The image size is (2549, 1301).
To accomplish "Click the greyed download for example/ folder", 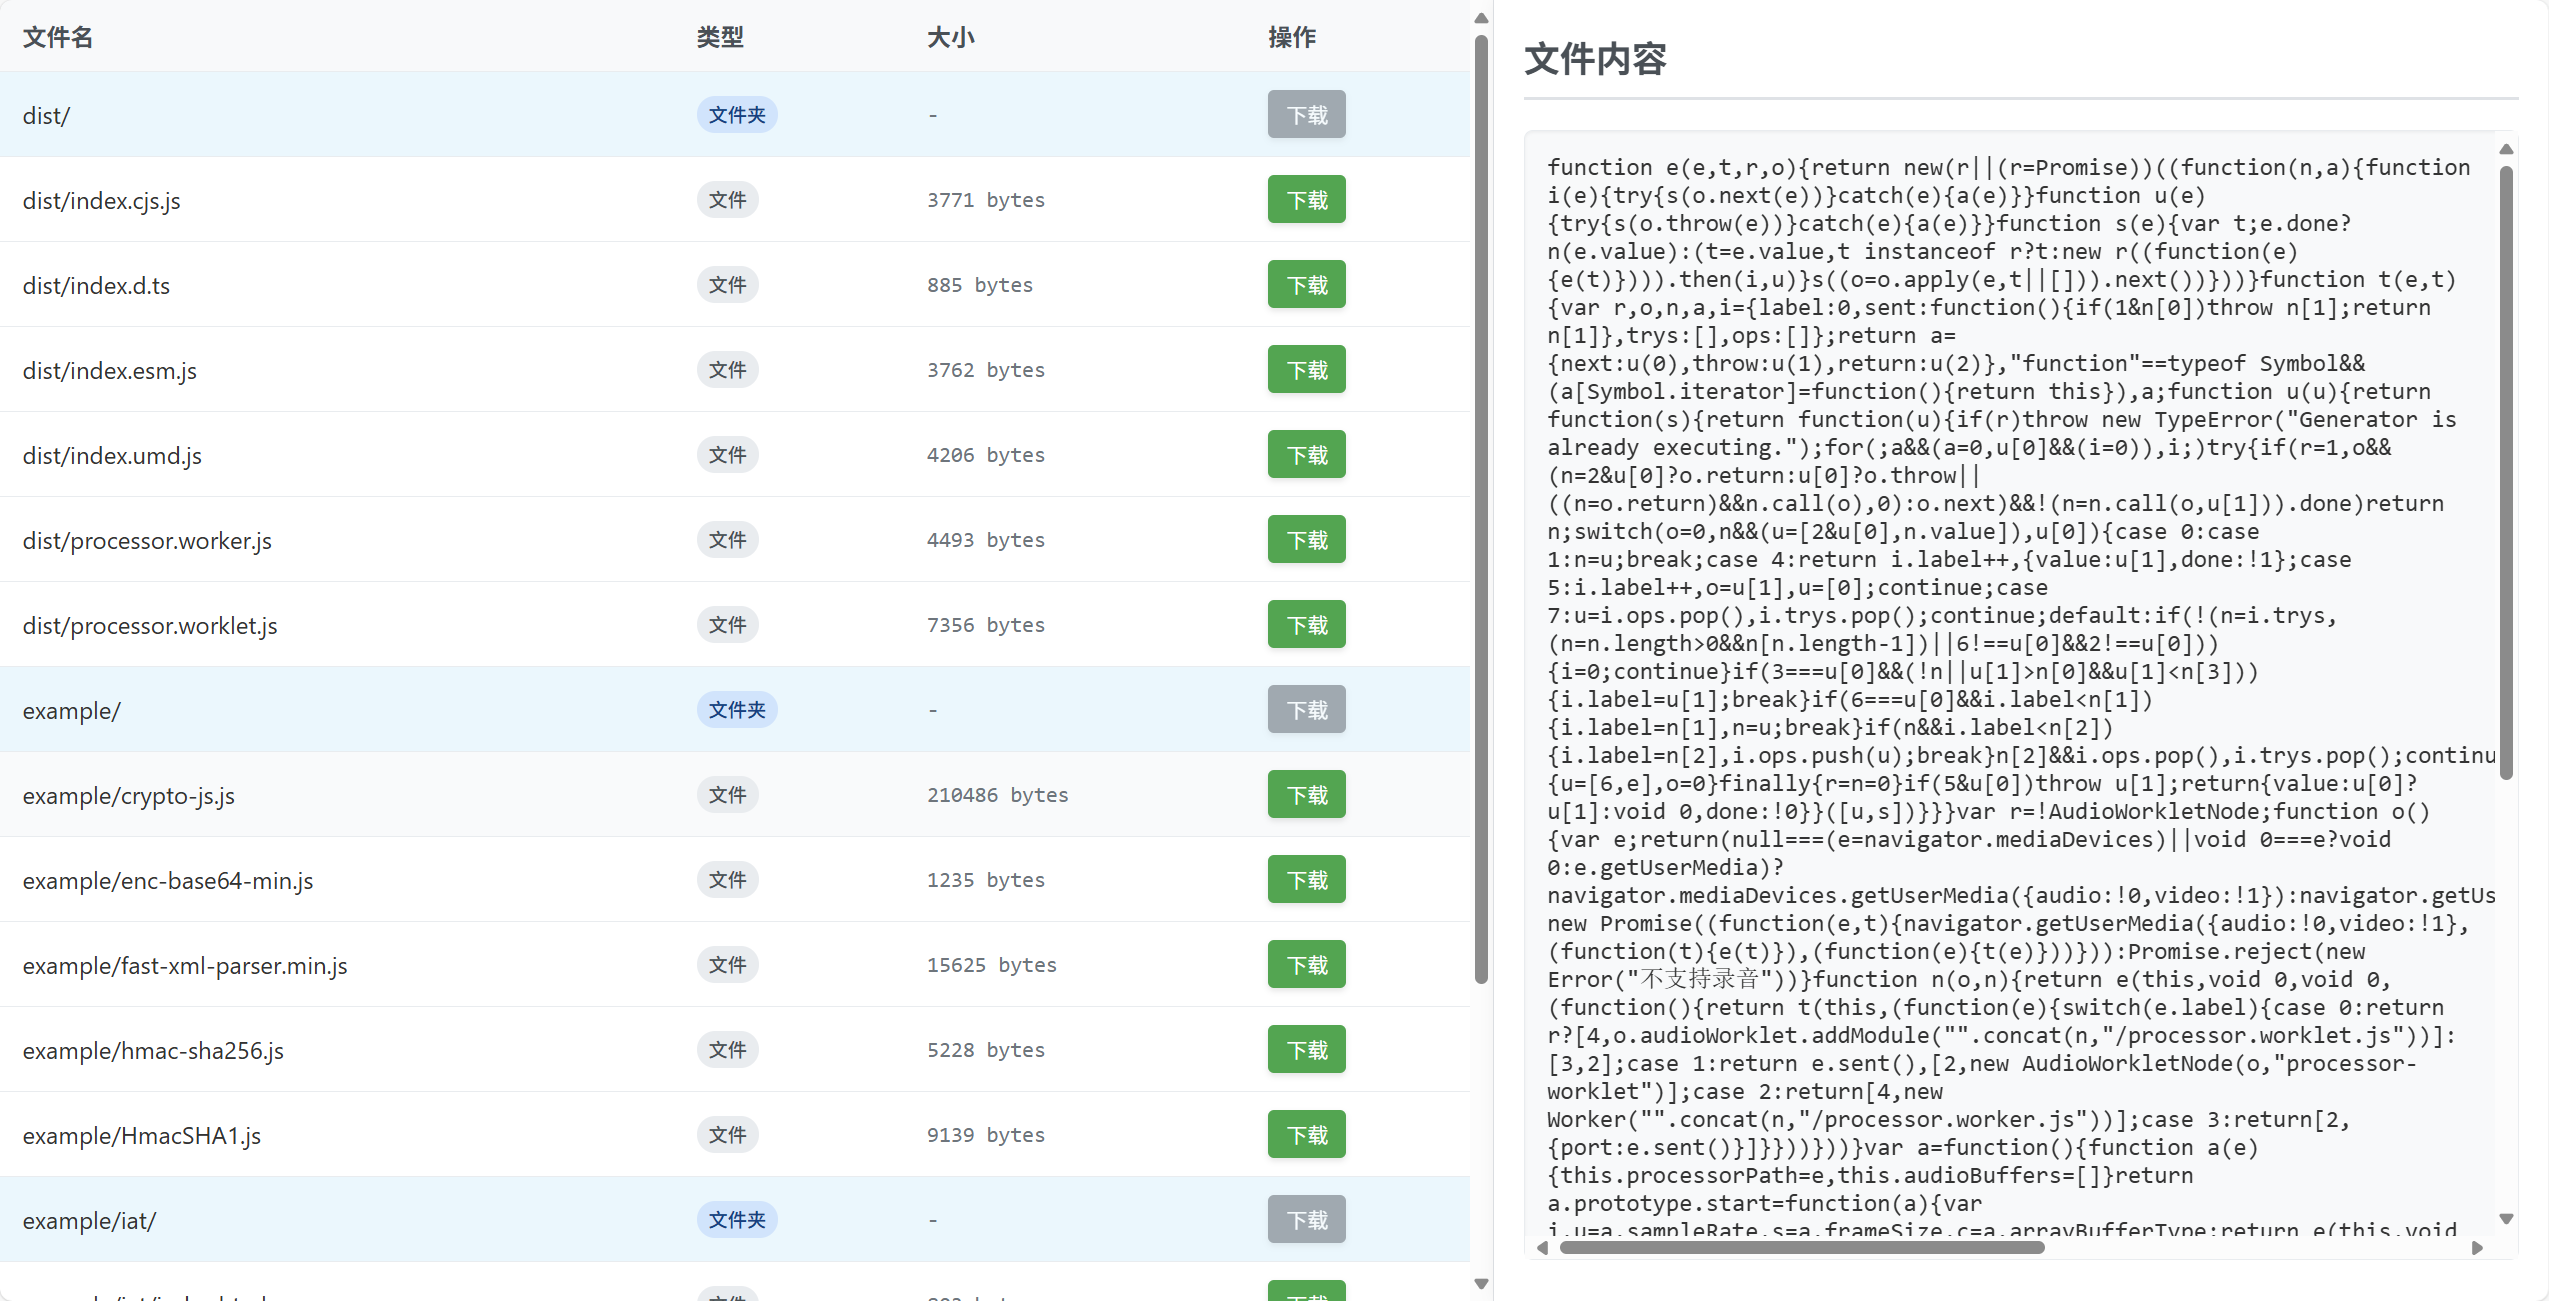I will coord(1306,710).
